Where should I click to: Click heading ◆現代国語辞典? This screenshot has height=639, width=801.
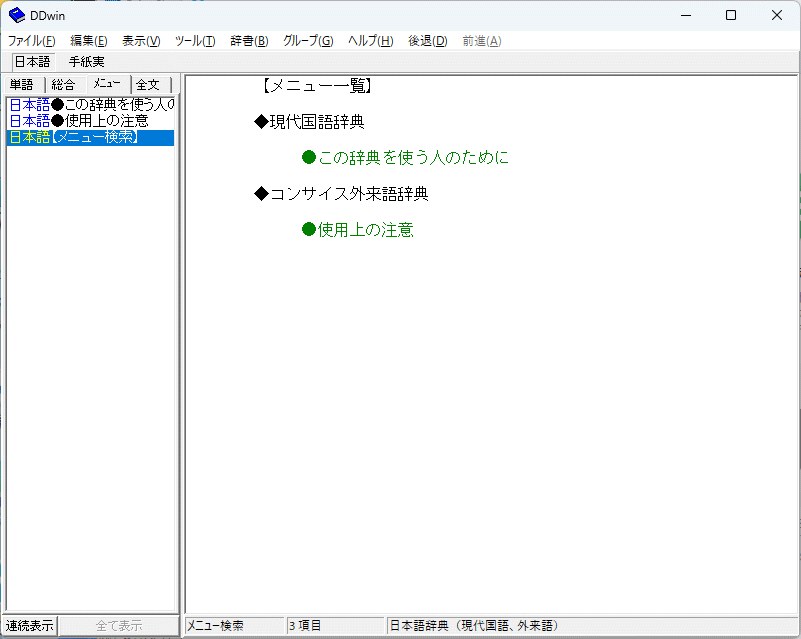click(310, 122)
